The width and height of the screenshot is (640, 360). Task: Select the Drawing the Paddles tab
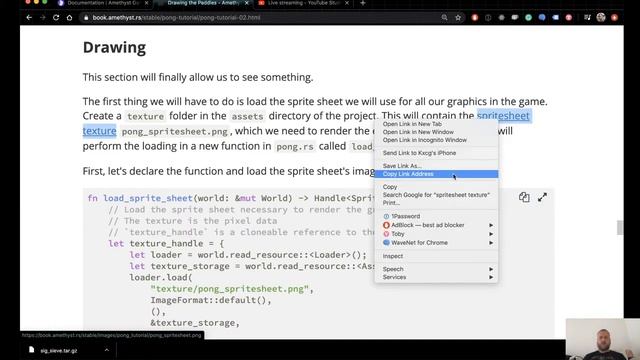tap(203, 3)
